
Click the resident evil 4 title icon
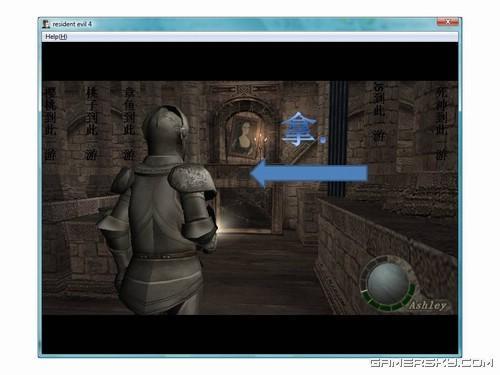pyautogui.click(x=46, y=24)
